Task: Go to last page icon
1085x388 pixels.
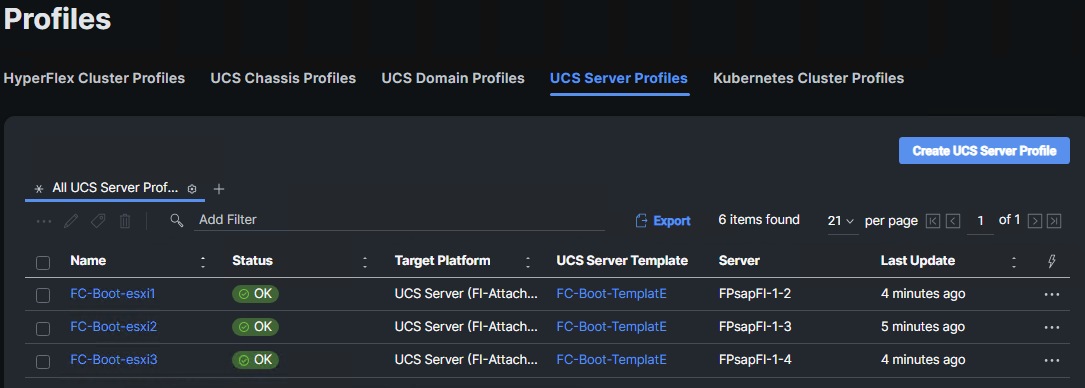Action: coord(1055,221)
